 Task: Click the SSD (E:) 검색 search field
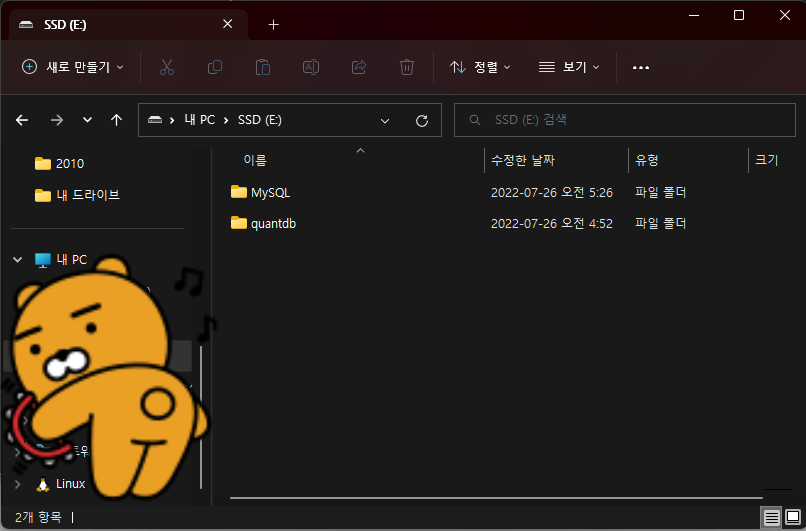(x=625, y=120)
